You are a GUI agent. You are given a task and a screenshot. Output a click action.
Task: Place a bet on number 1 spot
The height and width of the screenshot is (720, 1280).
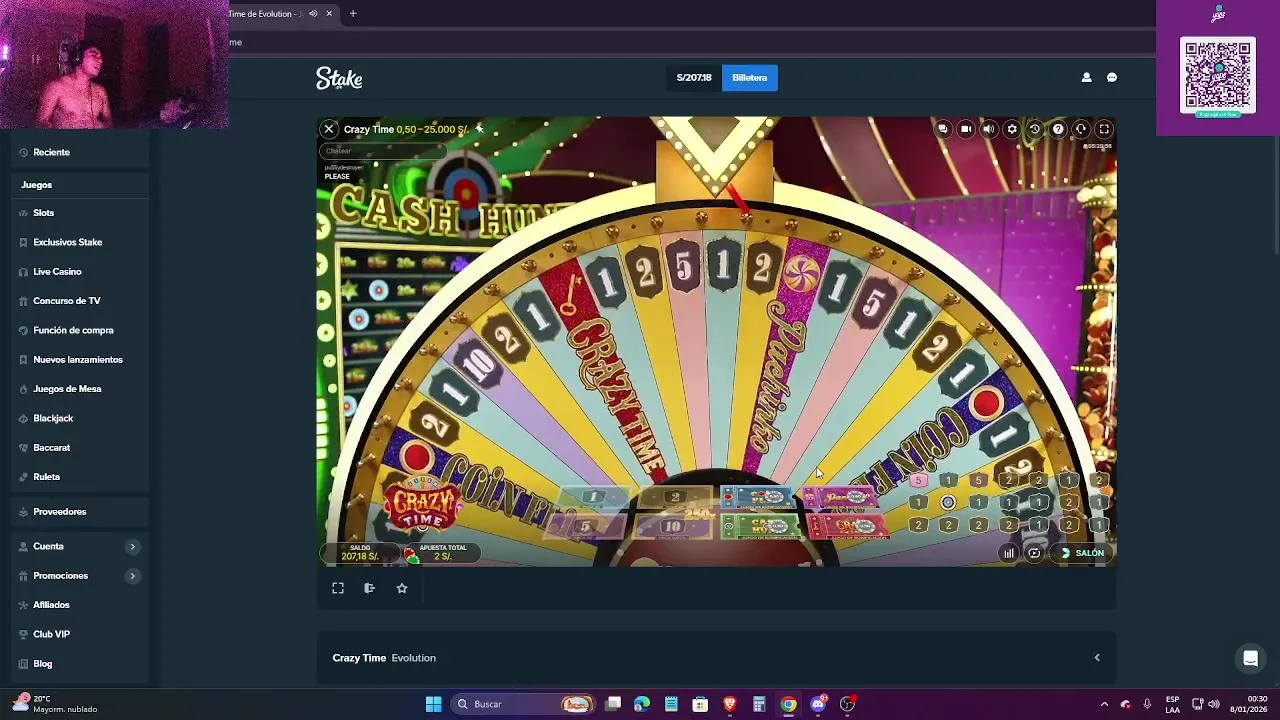(593, 497)
